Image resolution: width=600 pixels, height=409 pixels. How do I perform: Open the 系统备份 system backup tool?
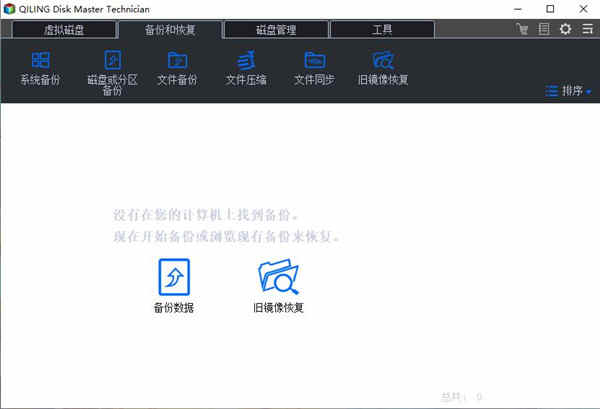[x=40, y=68]
